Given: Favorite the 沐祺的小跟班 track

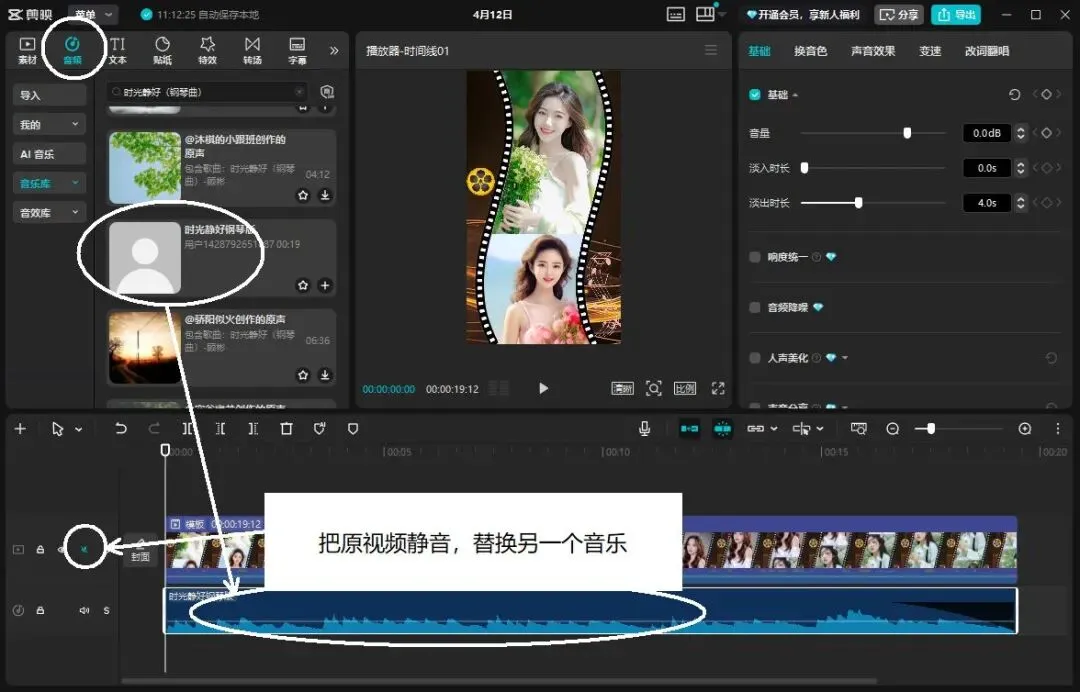Looking at the screenshot, I should point(303,196).
